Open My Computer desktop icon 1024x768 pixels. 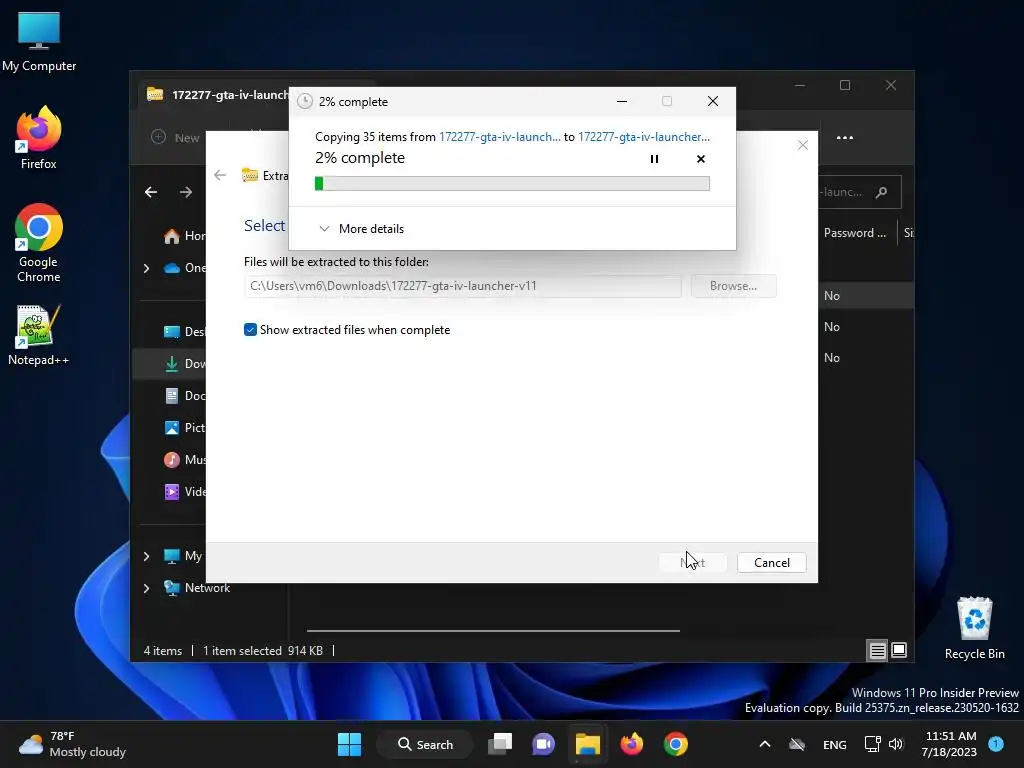pos(39,40)
